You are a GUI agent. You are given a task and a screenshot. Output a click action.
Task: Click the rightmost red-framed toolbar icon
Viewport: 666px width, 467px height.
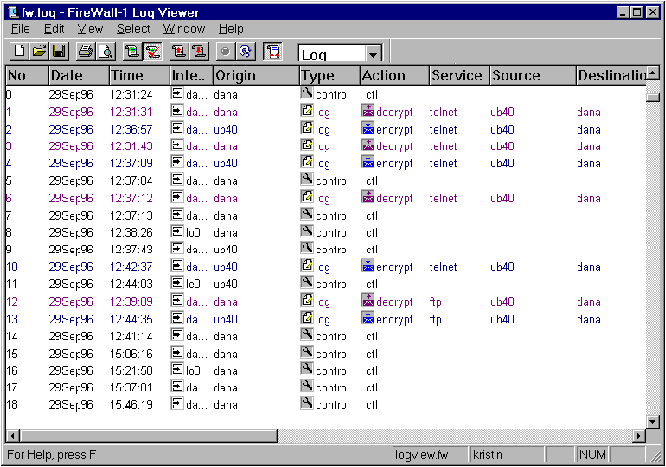point(274,51)
